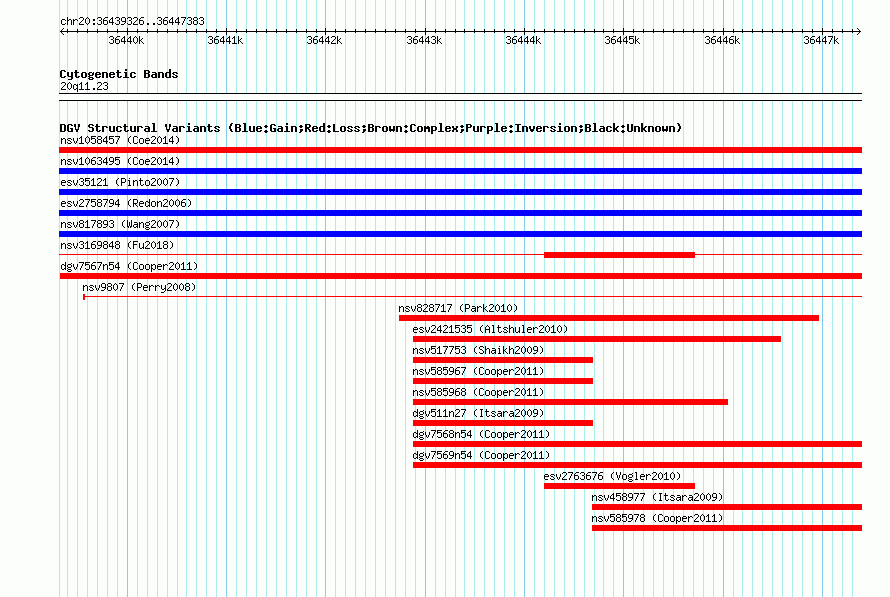Open nsv9807 (Perry2008) variant
The image size is (890, 597).
click(139, 287)
